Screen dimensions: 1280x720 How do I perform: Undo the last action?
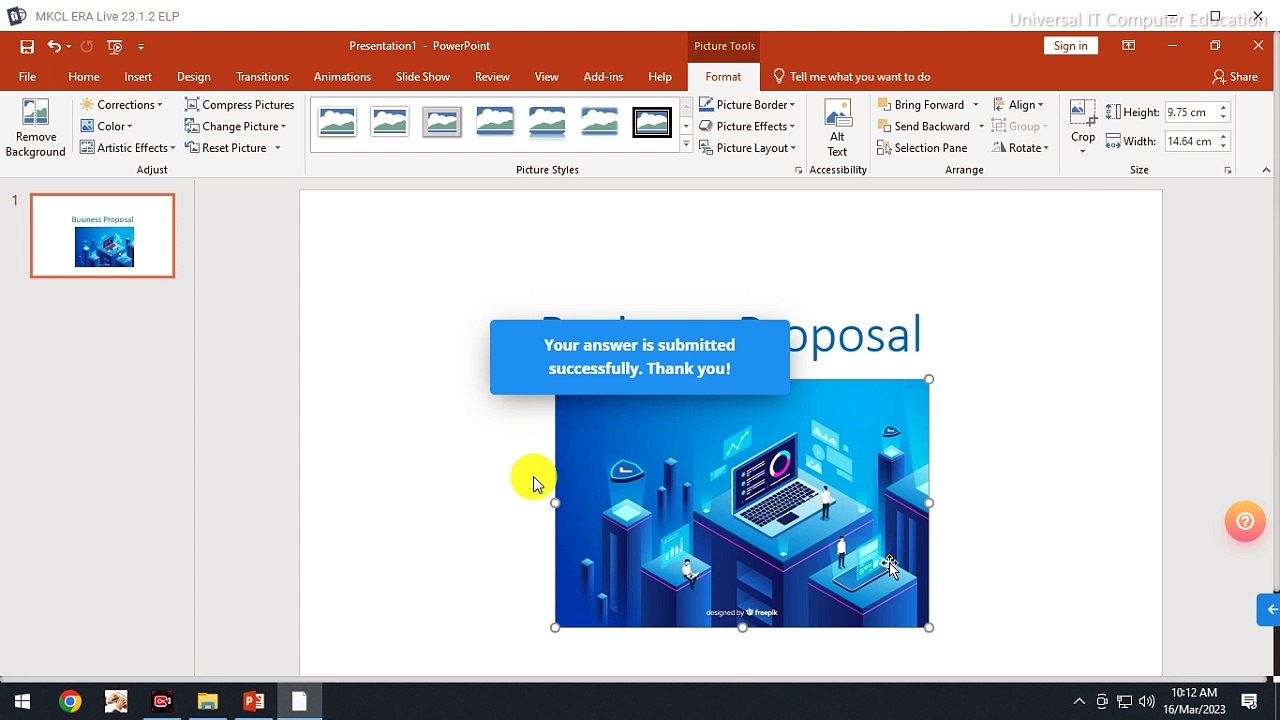54,46
